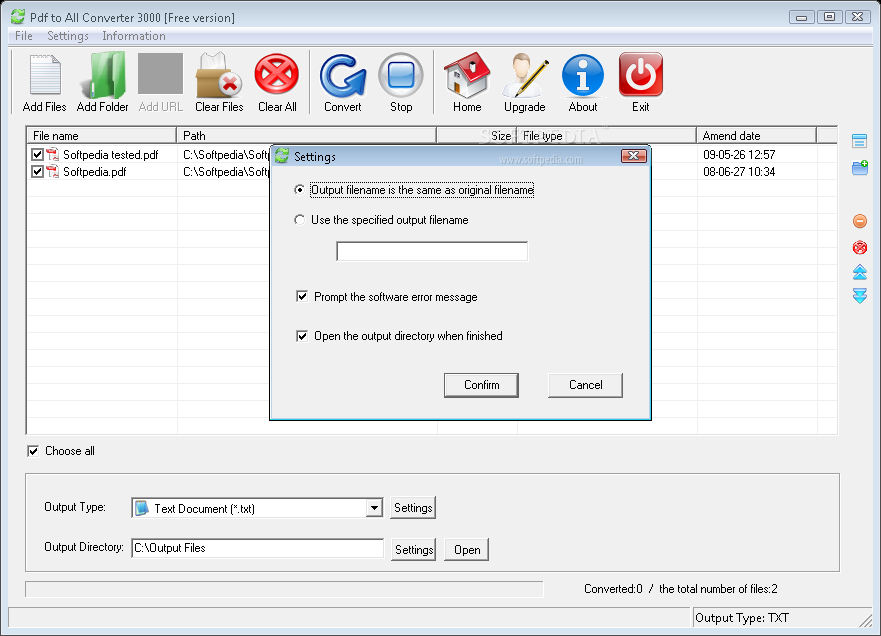Start conversion with the Convert icon
Screen dimensions: 881x636
click(x=343, y=75)
